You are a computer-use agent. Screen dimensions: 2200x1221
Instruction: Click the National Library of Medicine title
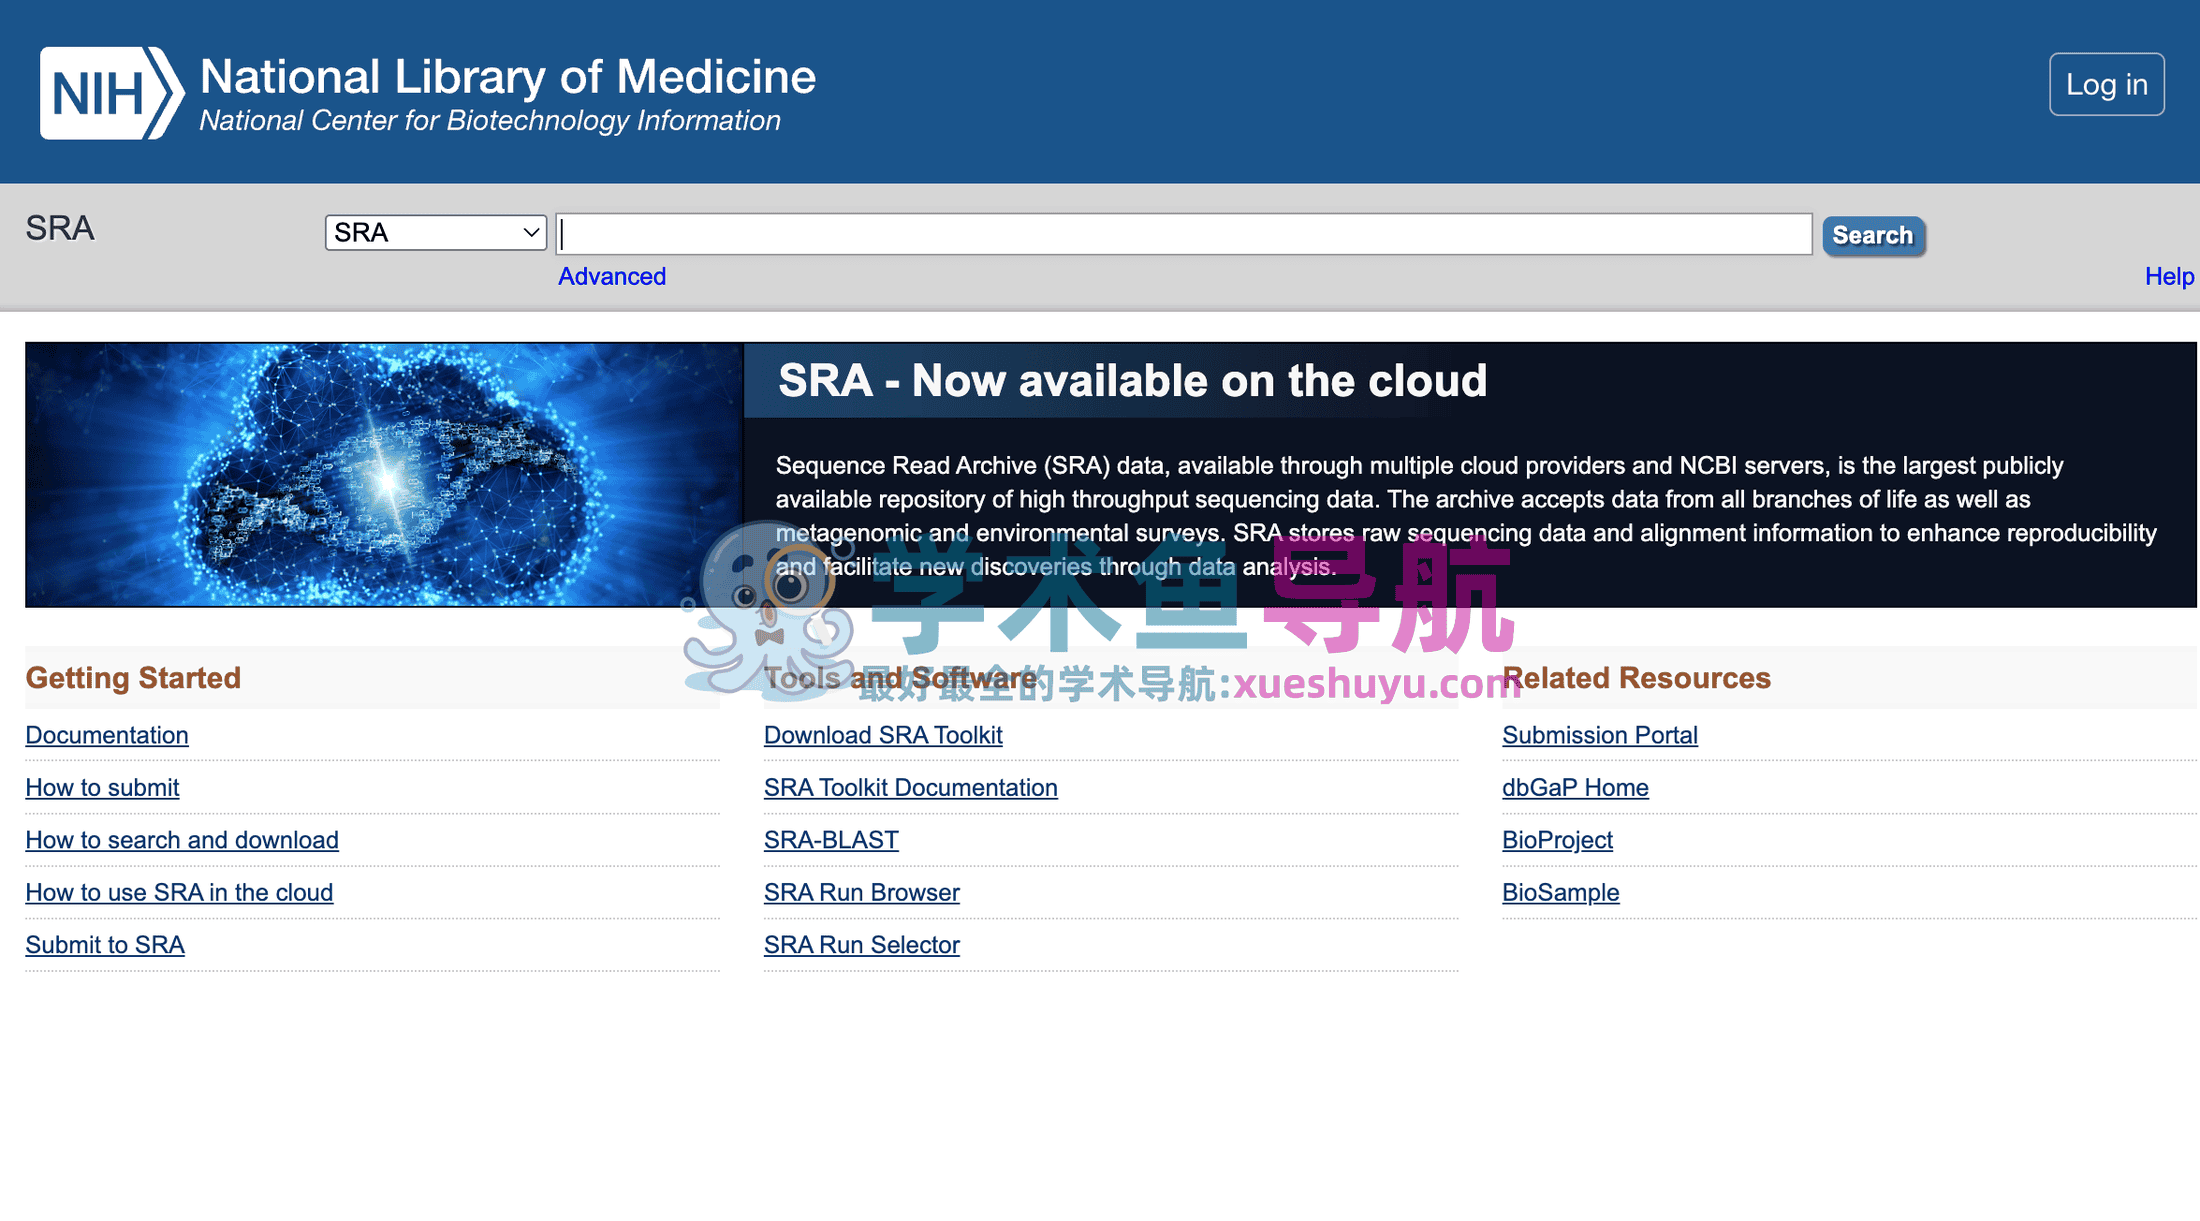[x=507, y=77]
